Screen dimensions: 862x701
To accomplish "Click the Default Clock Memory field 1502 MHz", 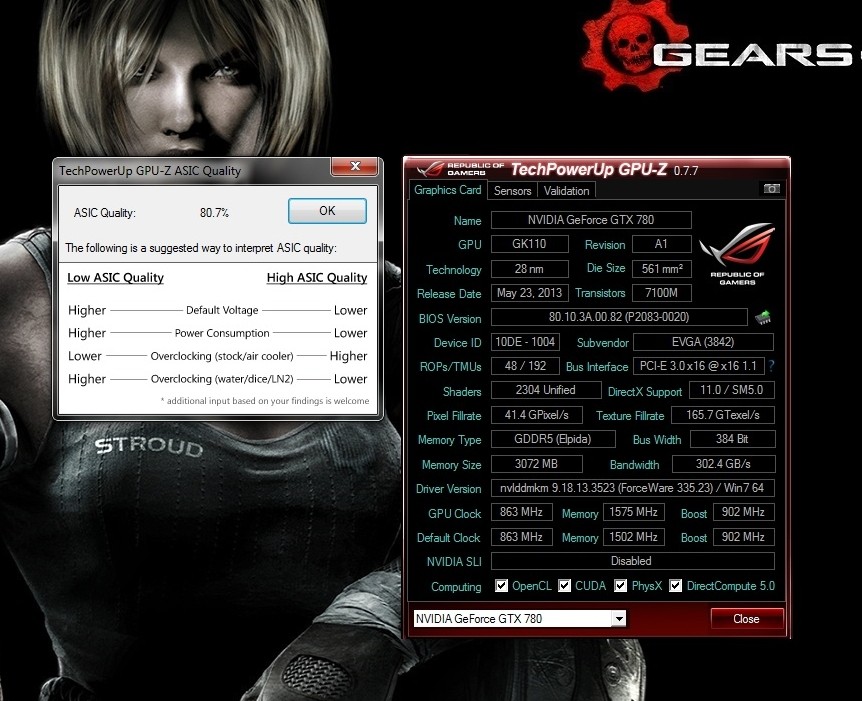I will point(634,537).
